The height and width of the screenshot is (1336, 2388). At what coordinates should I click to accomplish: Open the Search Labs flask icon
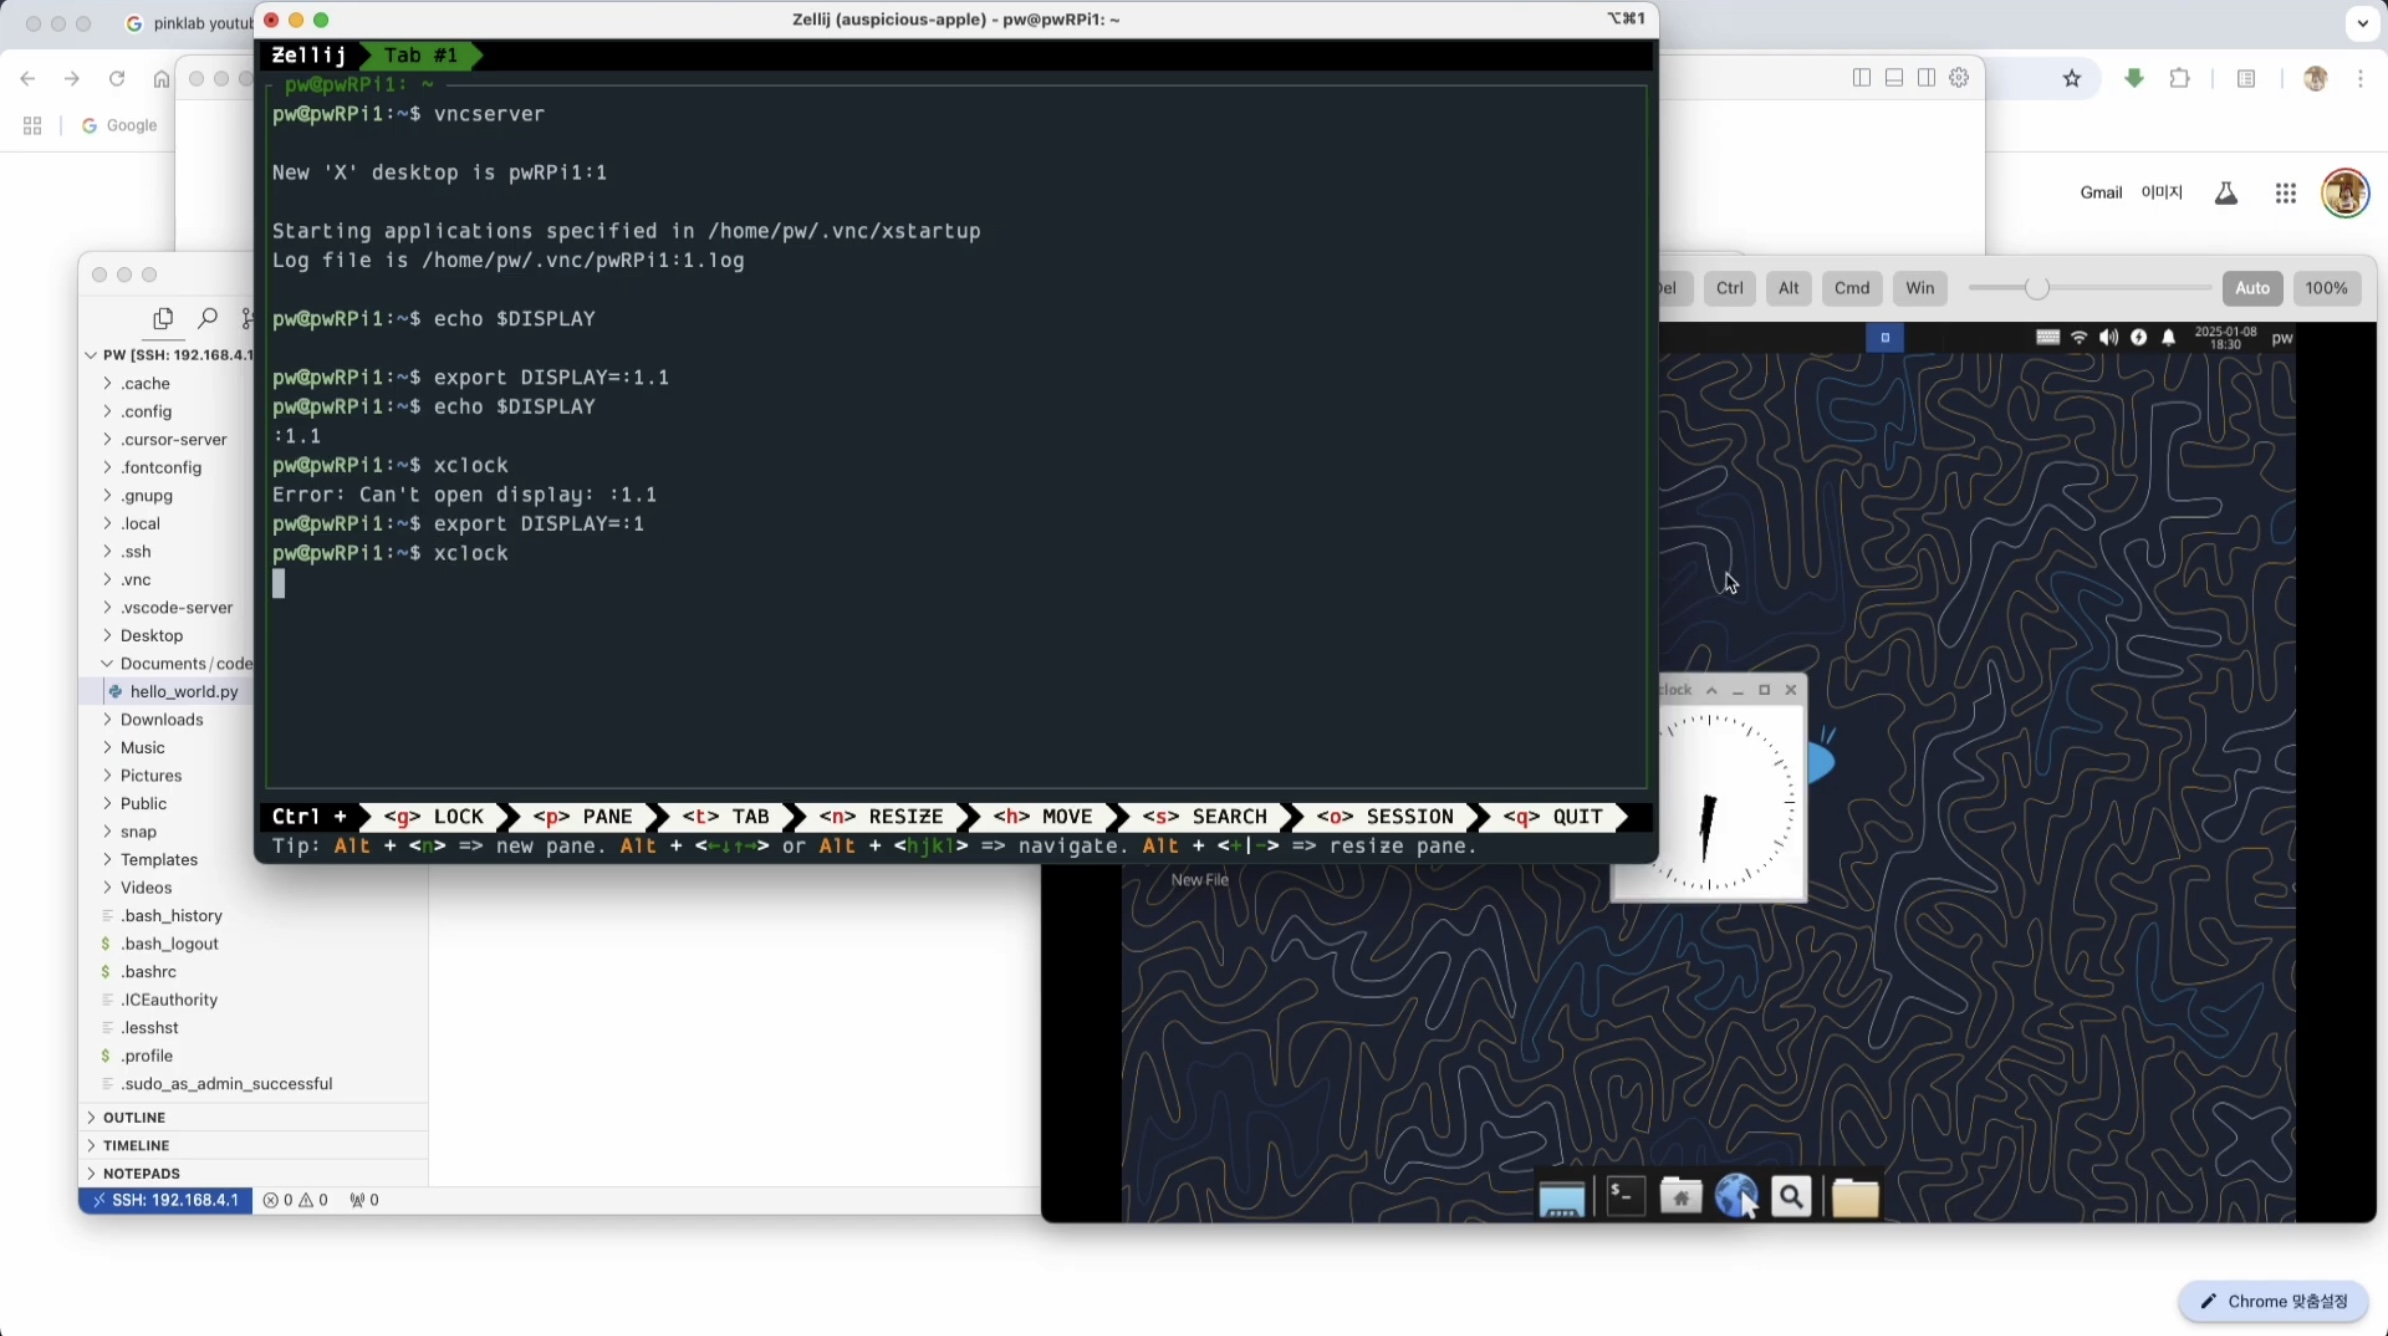pos(2225,193)
